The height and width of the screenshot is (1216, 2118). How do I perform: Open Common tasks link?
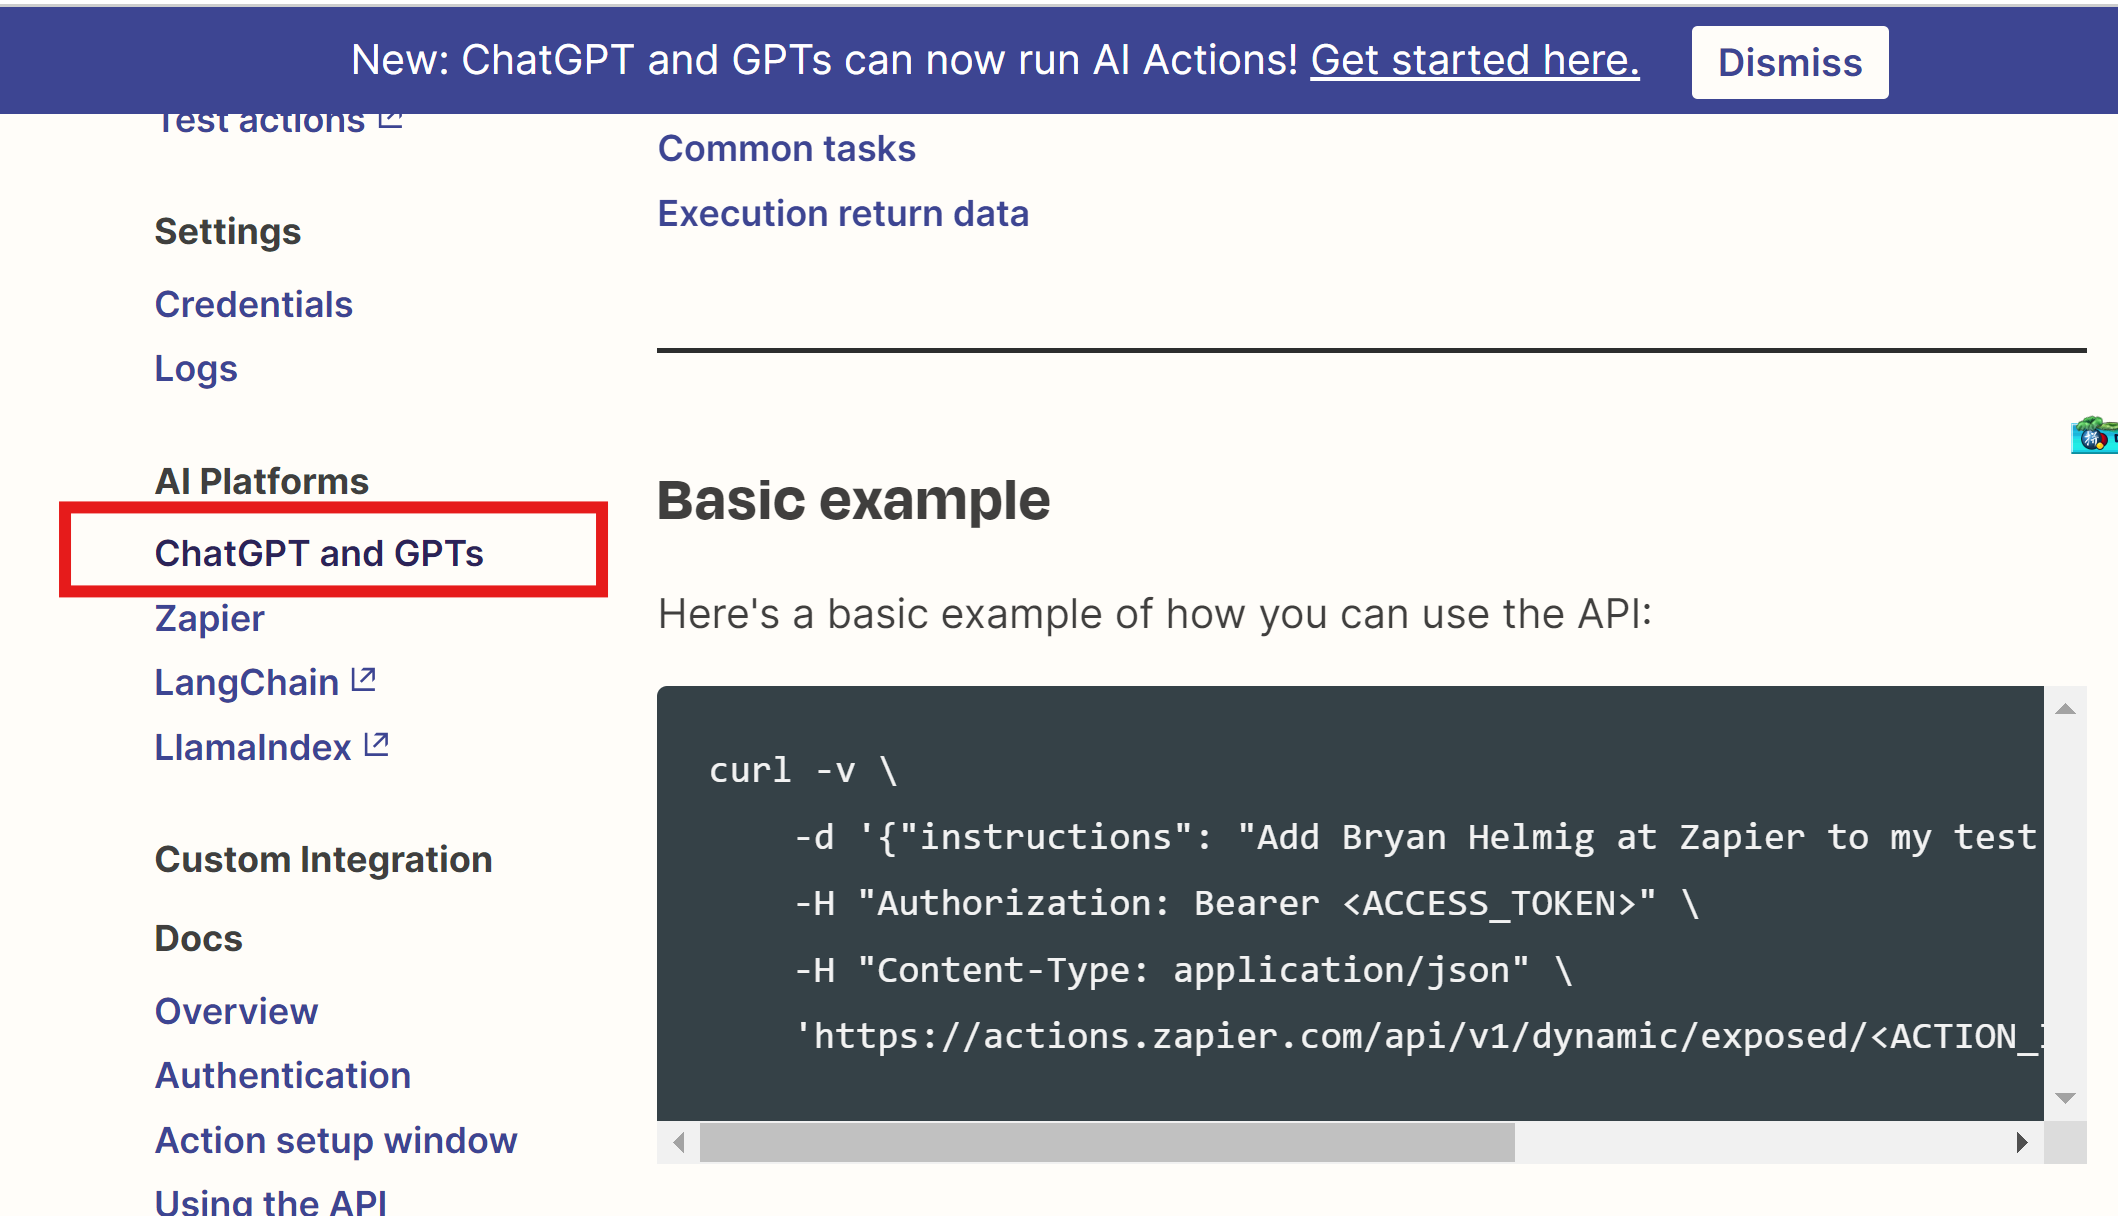point(786,148)
